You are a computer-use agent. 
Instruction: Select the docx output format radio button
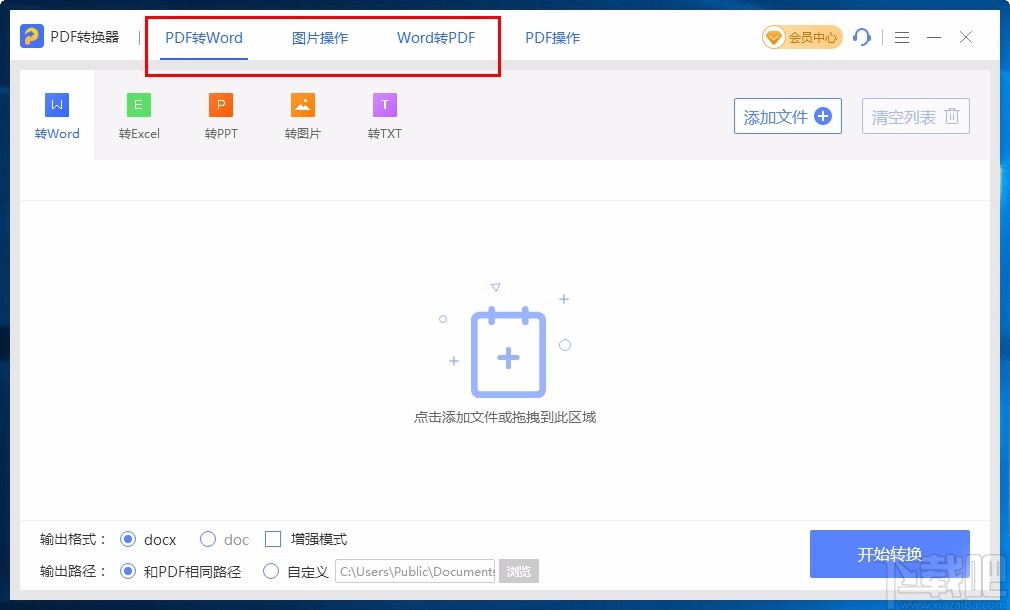tap(128, 539)
